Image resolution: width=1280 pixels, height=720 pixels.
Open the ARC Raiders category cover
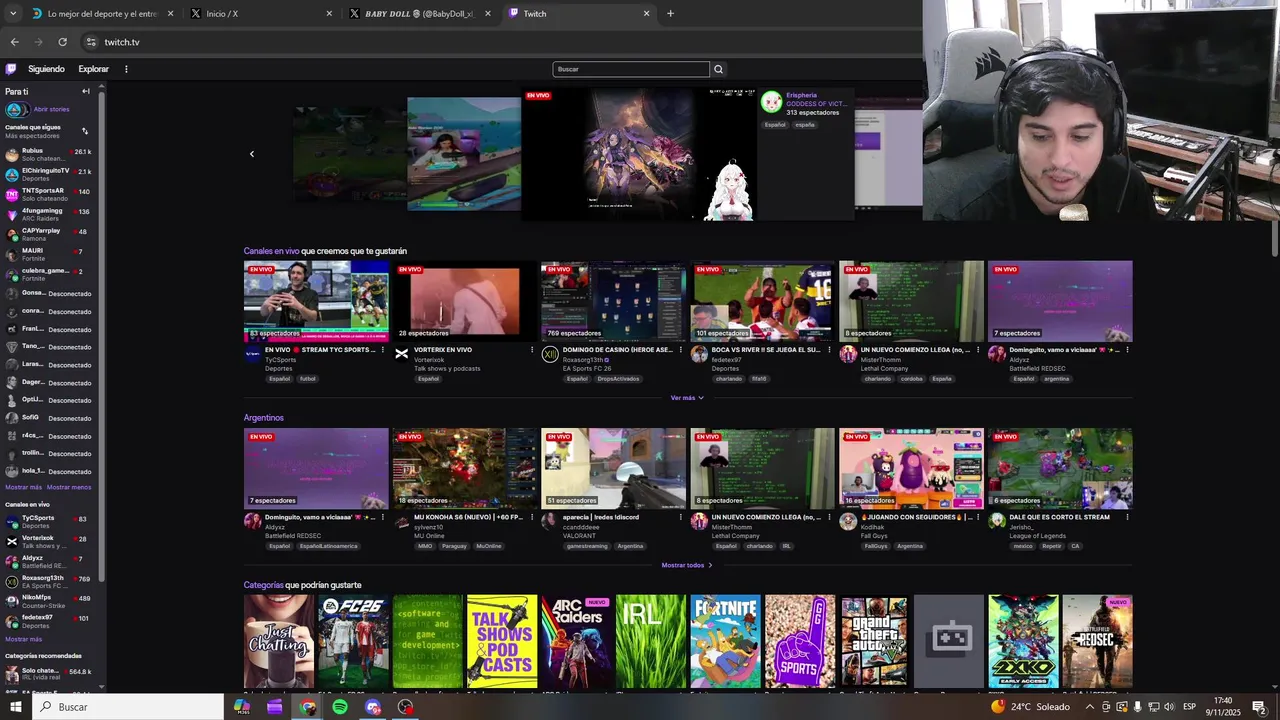click(x=576, y=641)
